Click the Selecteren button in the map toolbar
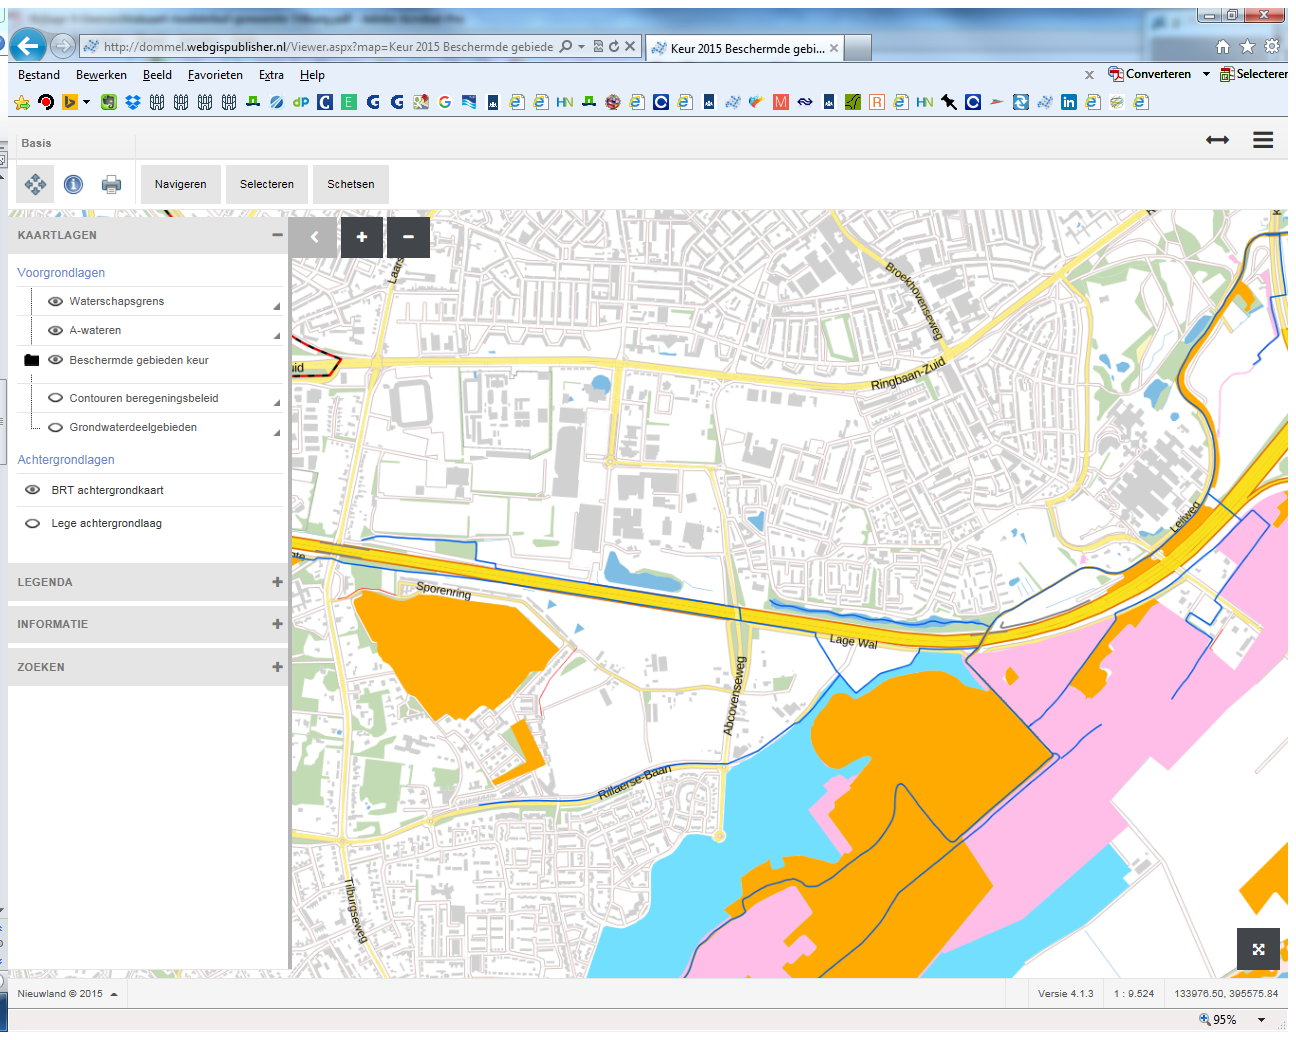This screenshot has height=1040, width=1296. [x=267, y=184]
